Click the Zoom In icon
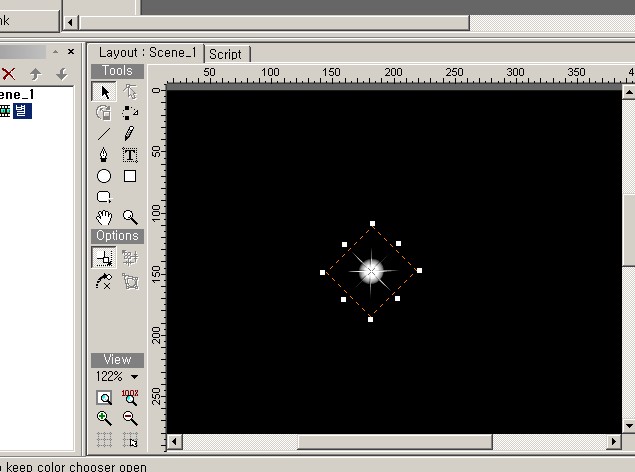Screen dimensions: 635x472 pyautogui.click(x=104, y=418)
